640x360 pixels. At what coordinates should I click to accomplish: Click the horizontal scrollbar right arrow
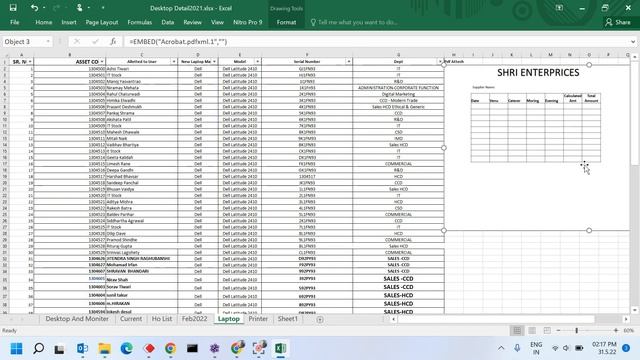pyautogui.click(x=626, y=319)
